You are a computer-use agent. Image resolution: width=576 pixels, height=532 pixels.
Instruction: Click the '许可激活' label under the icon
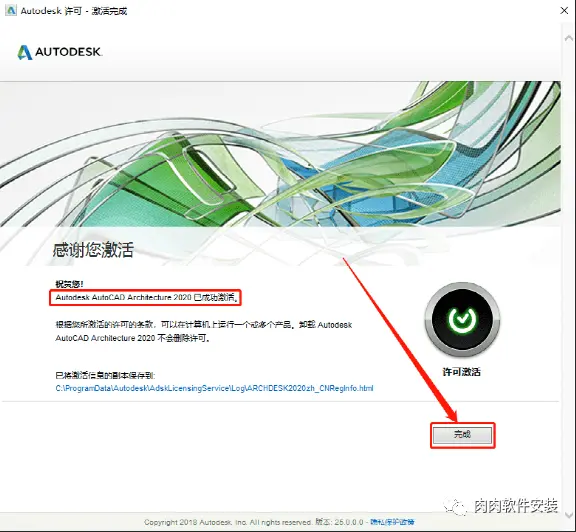(x=462, y=372)
